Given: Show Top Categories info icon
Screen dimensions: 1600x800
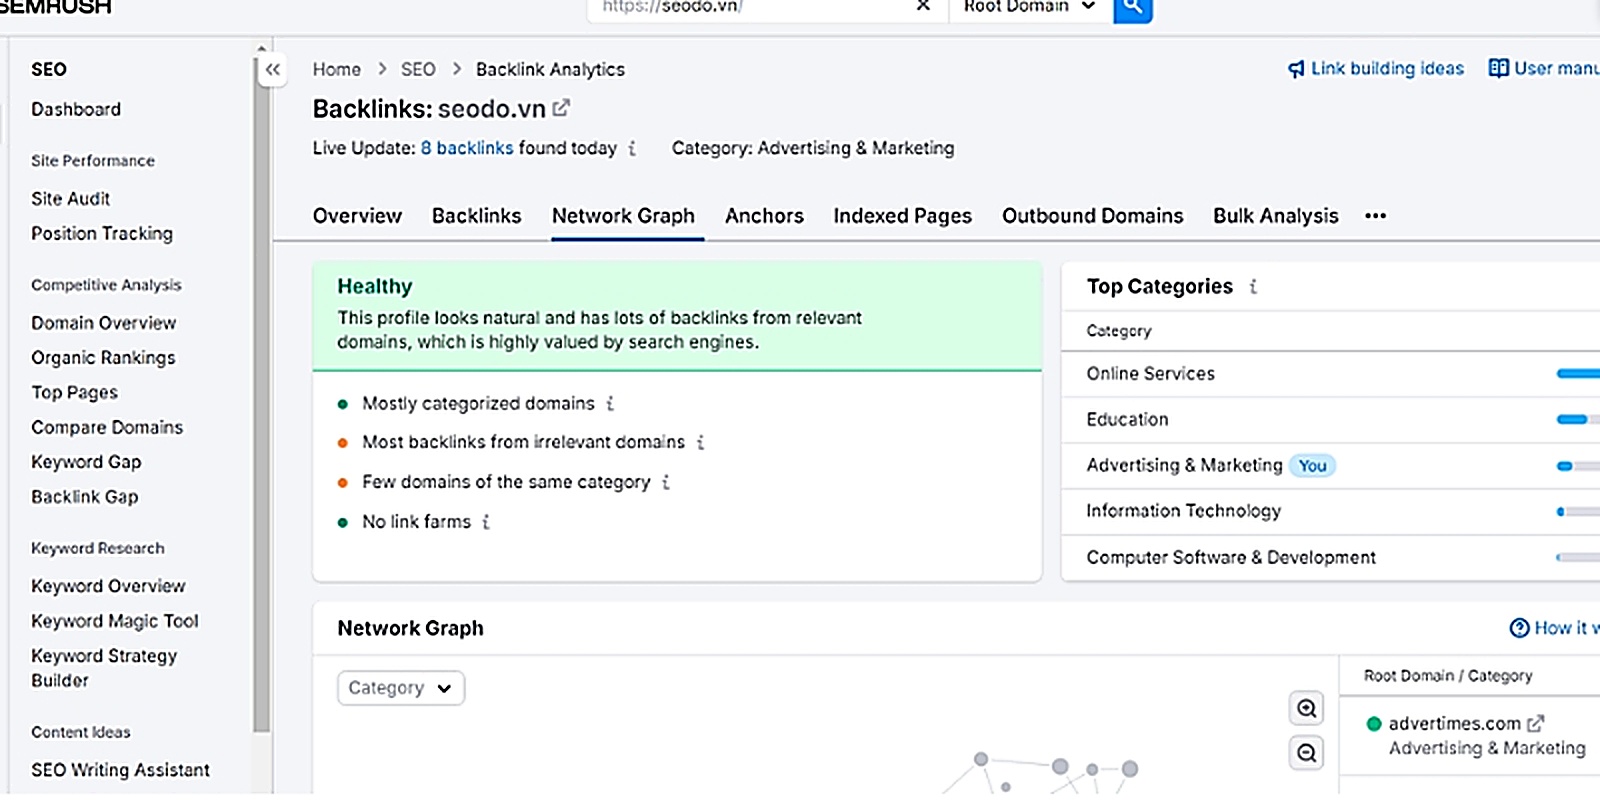Looking at the screenshot, I should coord(1253,287).
